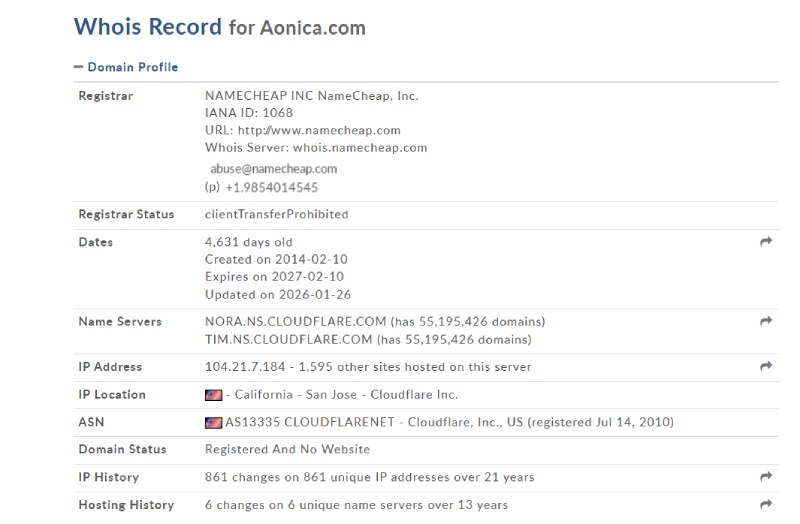This screenshot has width=800, height=524.
Task: Click the Dates row label
Action: (95, 242)
